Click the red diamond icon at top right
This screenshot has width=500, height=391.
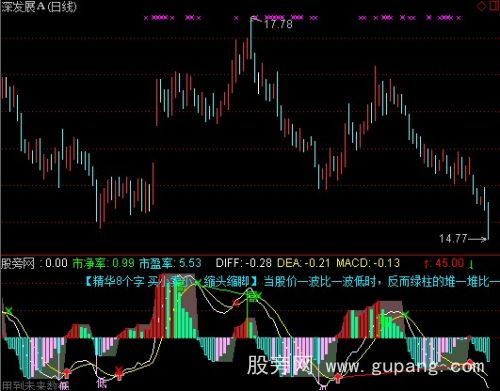(x=481, y=6)
